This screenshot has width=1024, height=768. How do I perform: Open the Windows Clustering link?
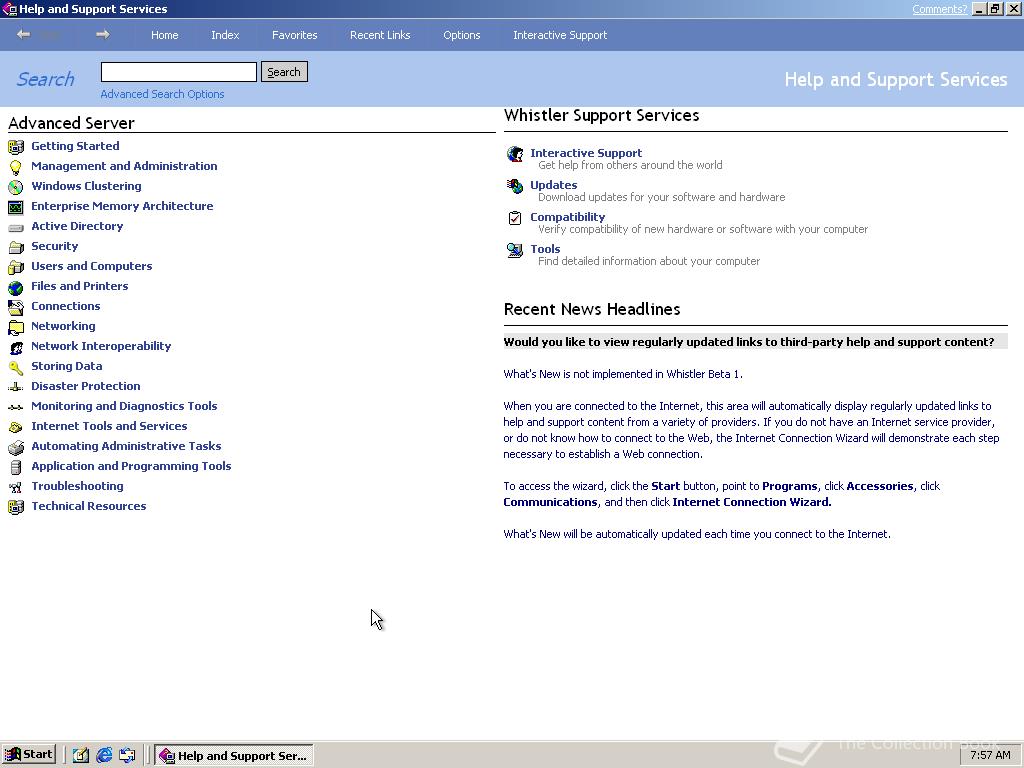click(86, 186)
